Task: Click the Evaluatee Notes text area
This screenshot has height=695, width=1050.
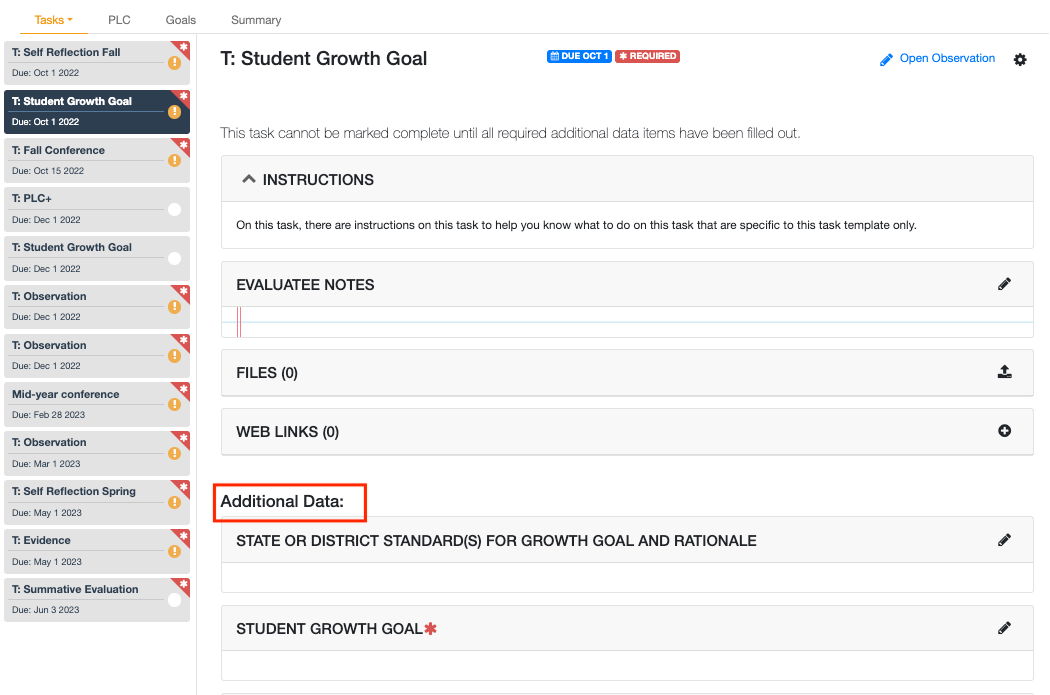Action: tap(627, 322)
